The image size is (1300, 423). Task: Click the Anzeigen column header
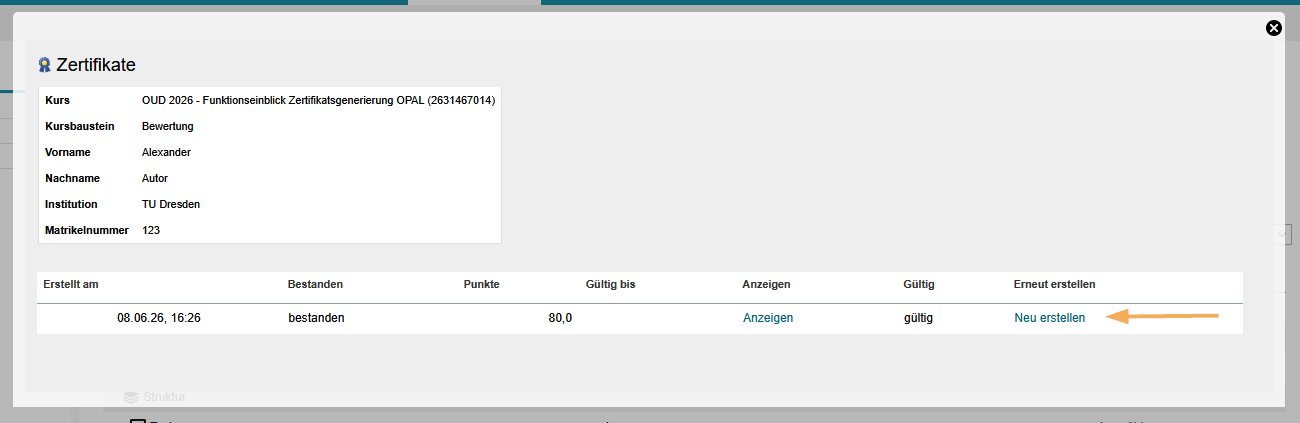(x=768, y=284)
